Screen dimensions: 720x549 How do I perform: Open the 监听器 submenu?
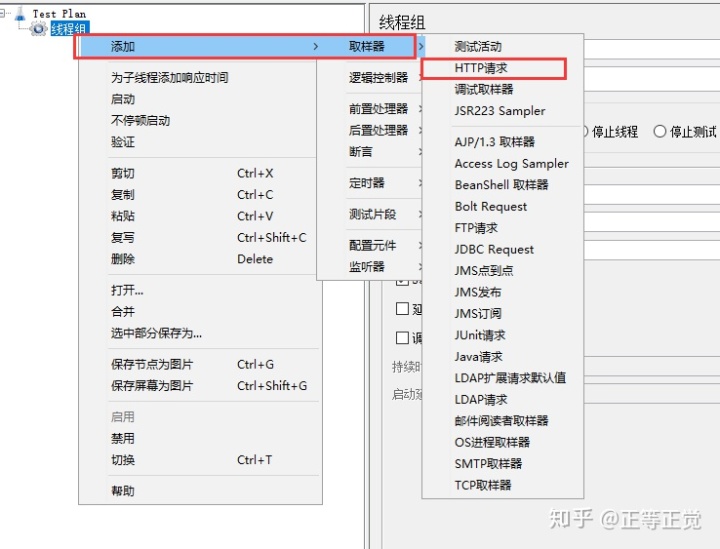pyautogui.click(x=370, y=267)
